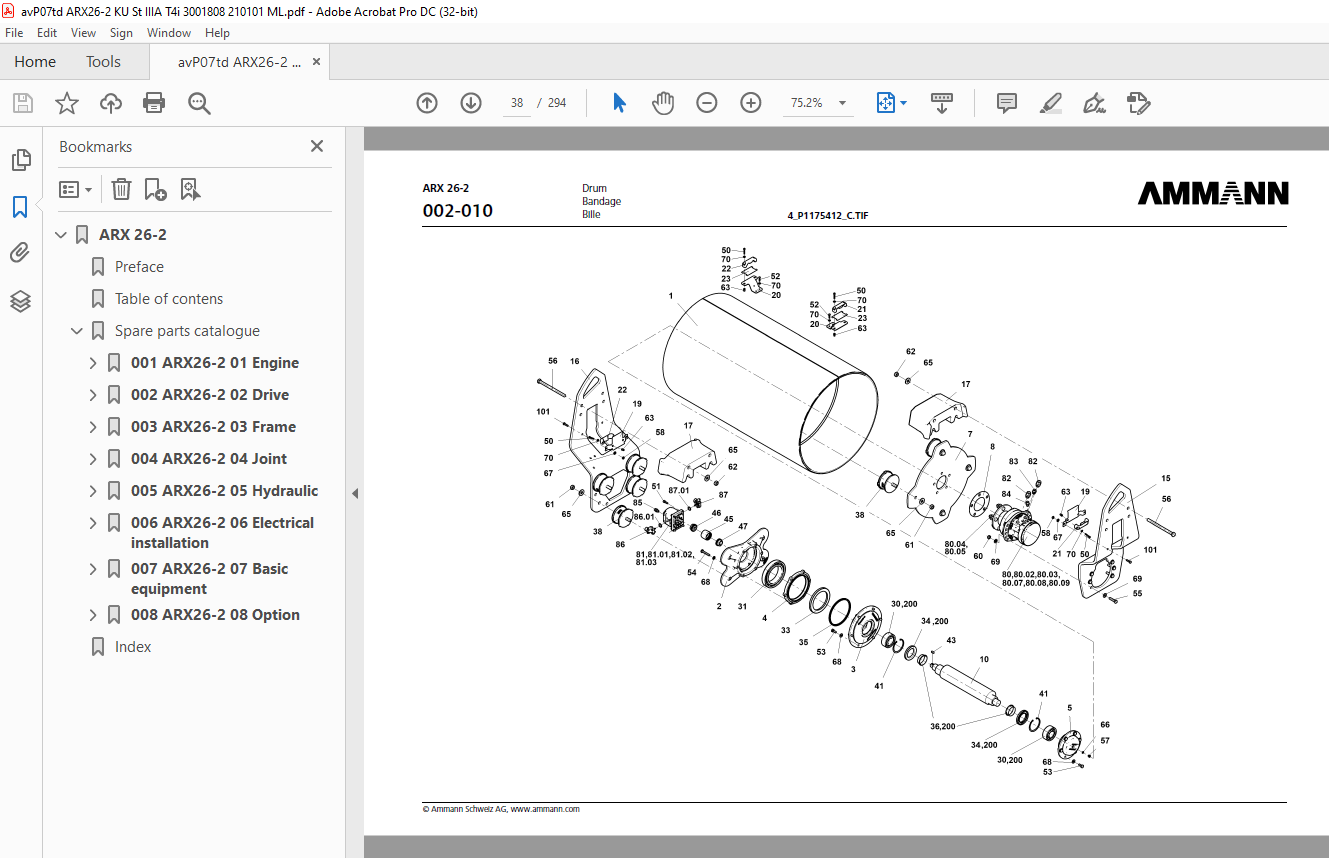Click the Fit page options icon
Viewport: 1329px width, 858px height.
[x=886, y=103]
